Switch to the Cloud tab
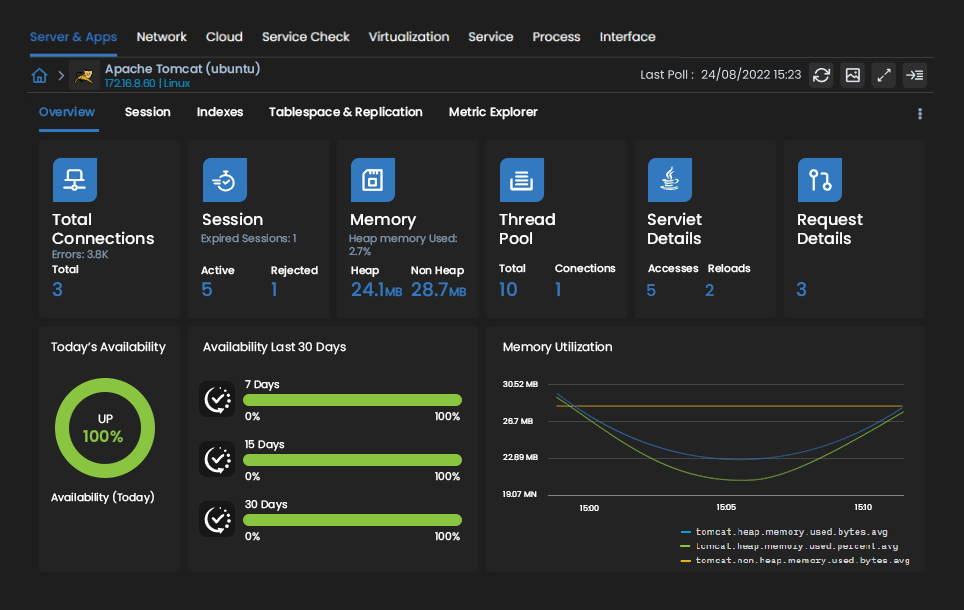 point(224,37)
